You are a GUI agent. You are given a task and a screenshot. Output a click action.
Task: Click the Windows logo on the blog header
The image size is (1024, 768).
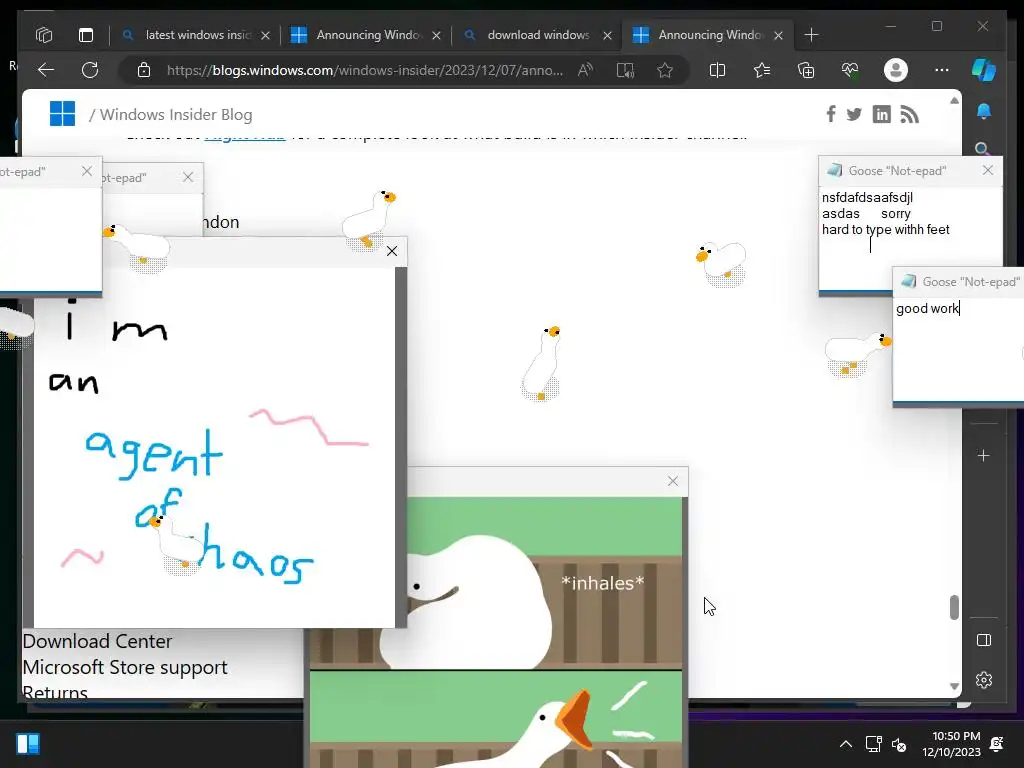(62, 114)
